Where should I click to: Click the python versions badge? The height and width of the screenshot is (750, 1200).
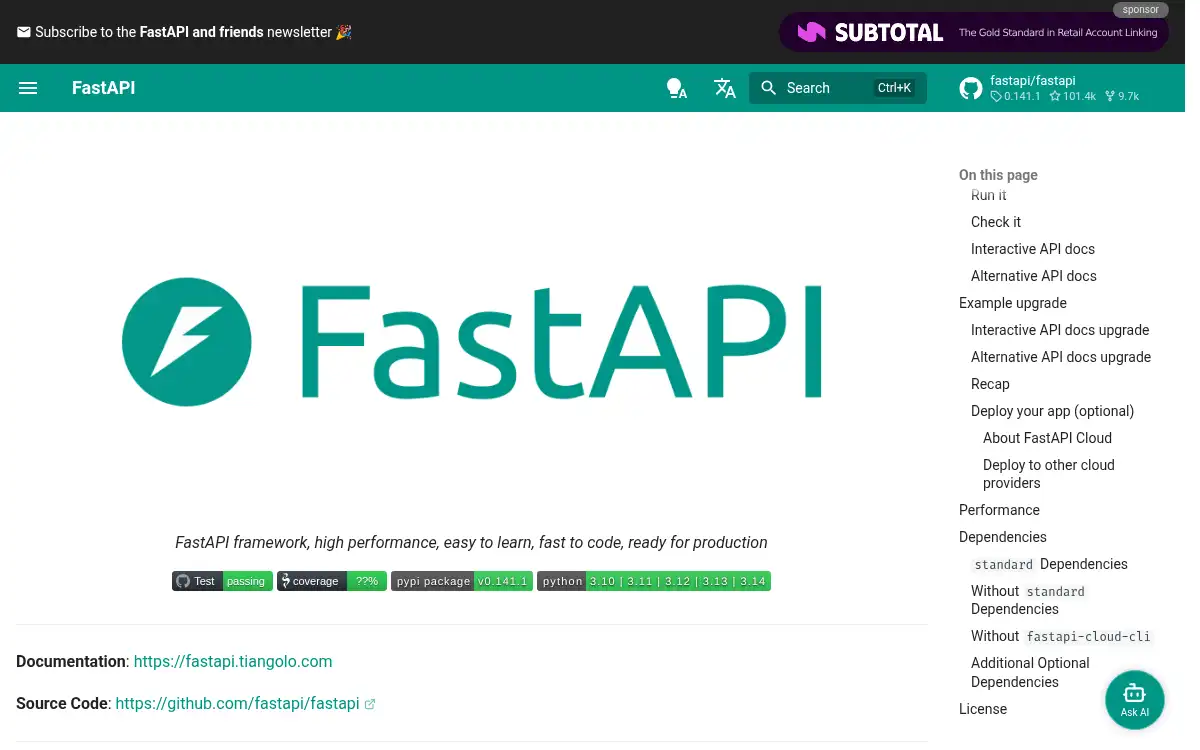coord(654,581)
